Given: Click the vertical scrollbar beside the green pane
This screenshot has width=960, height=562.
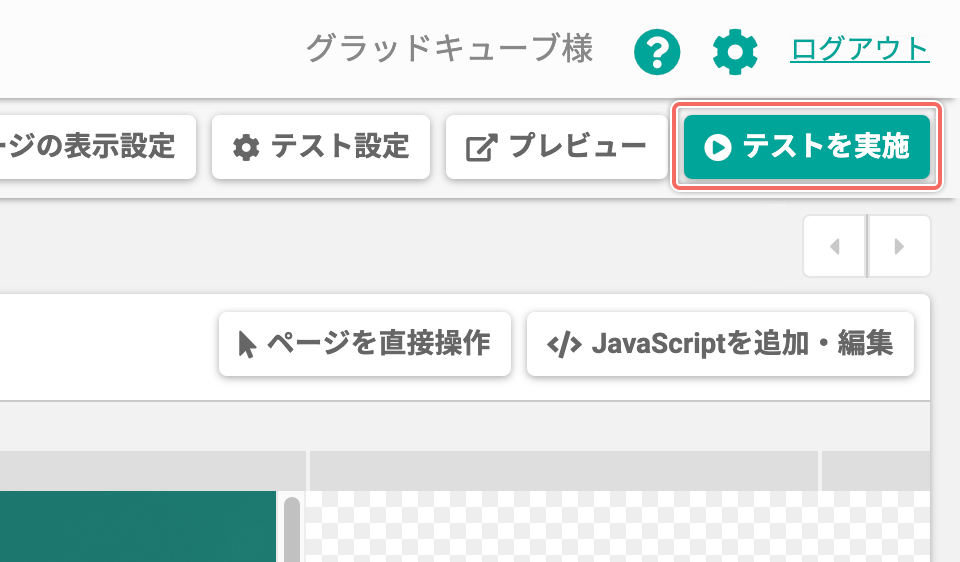Looking at the screenshot, I should click(x=292, y=530).
